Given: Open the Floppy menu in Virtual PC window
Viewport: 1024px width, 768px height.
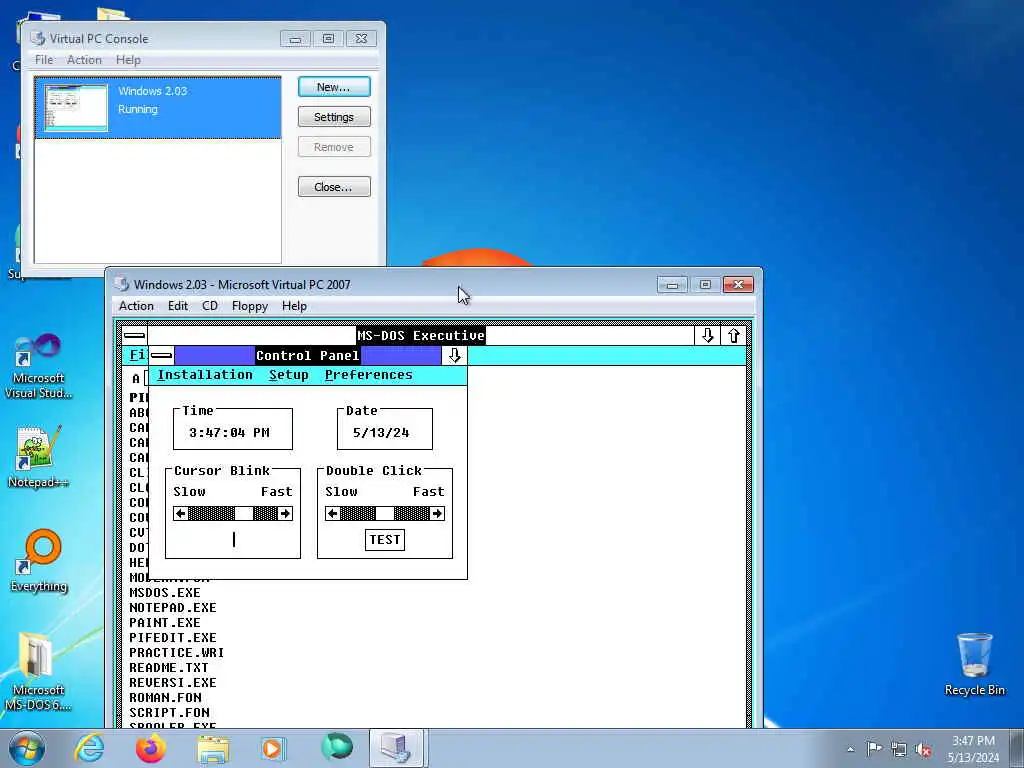Looking at the screenshot, I should point(249,306).
